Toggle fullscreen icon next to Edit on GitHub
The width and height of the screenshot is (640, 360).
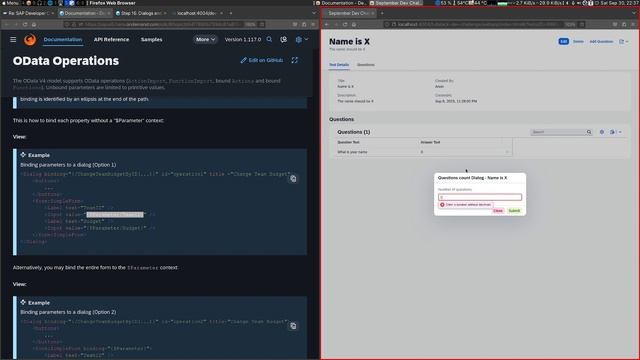295,60
